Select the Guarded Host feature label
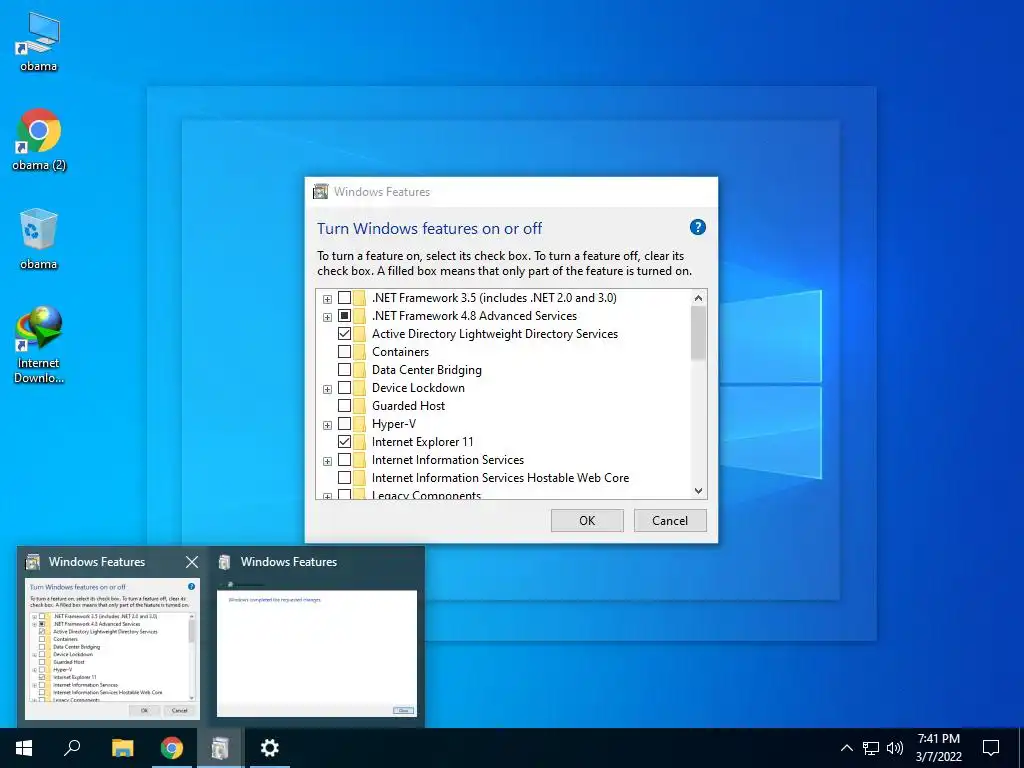Screen dimensions: 1024x768 (408, 406)
